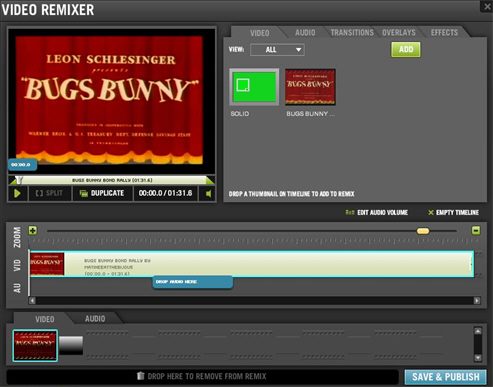Click the green Add button
Viewport: 493px width, 387px height.
(x=406, y=49)
